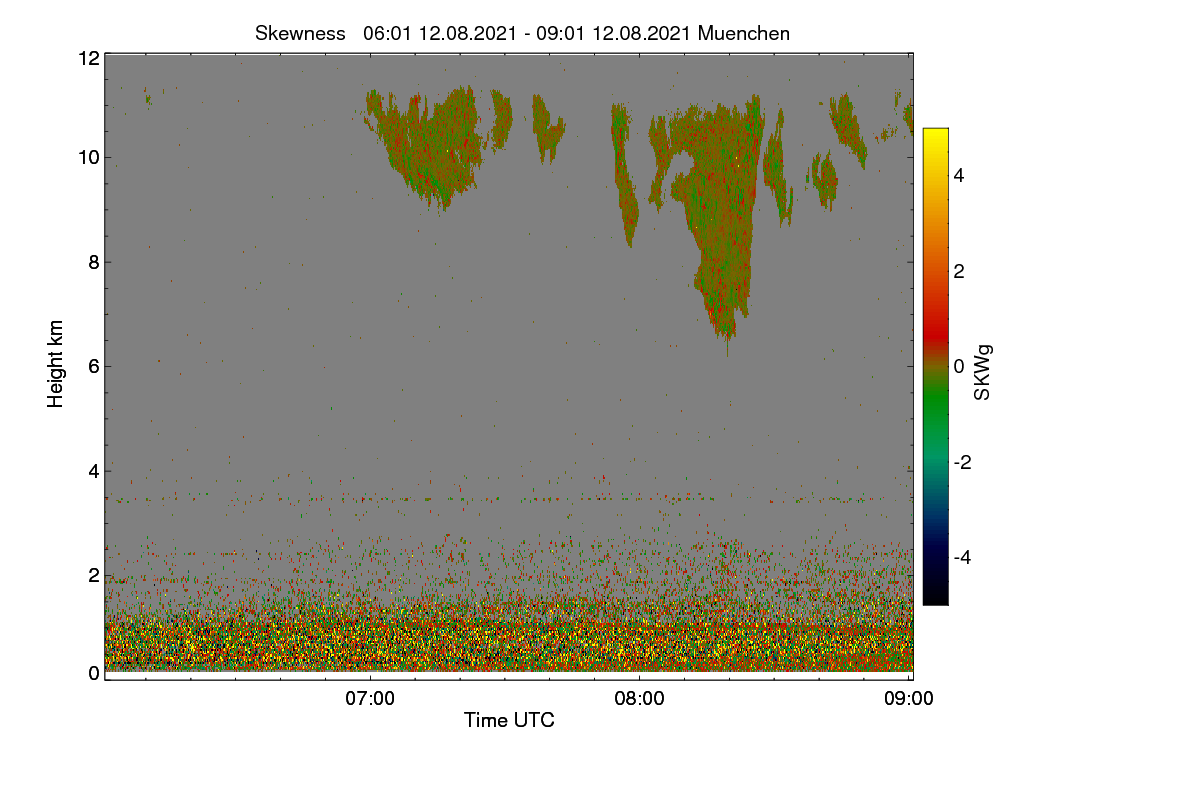The width and height of the screenshot is (1200, 800).
Task: Click the height tick label 12
Action: click(88, 58)
